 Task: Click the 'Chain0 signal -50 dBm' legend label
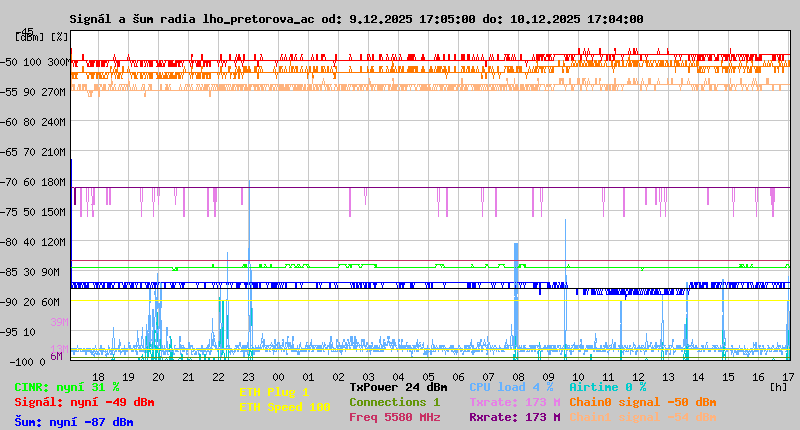[x=643, y=402]
